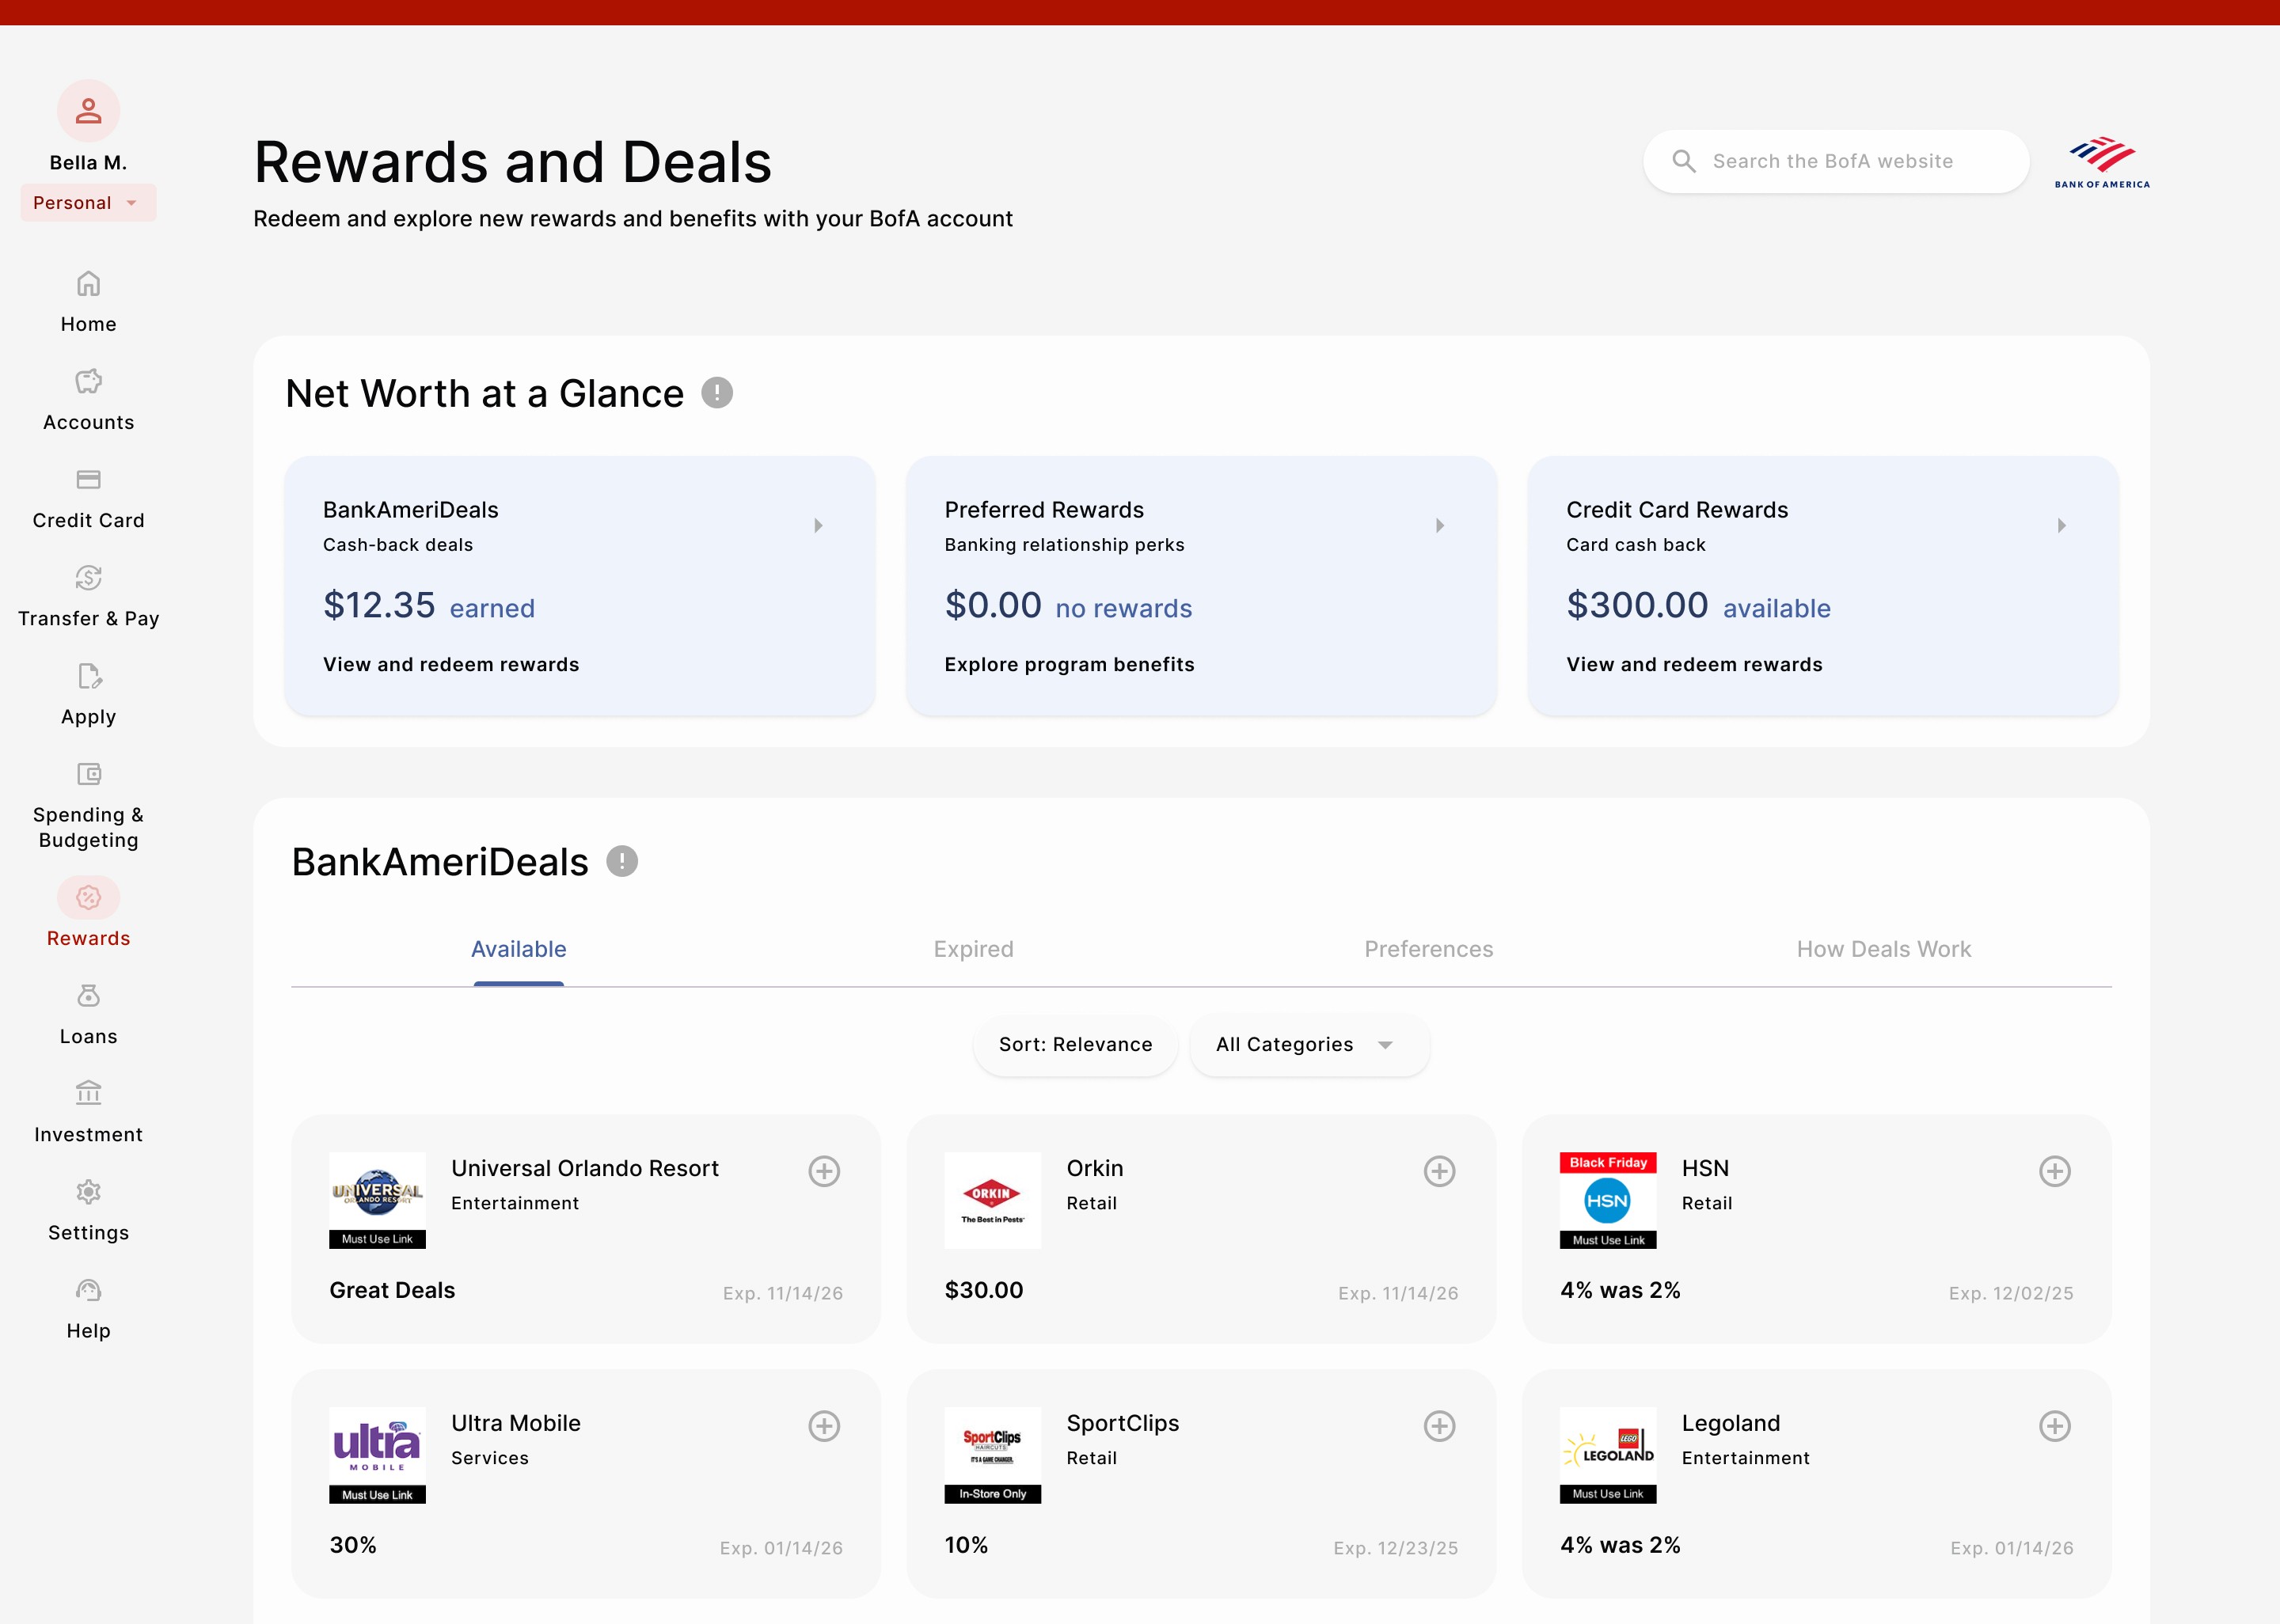Open the Home sidebar icon
This screenshot has width=2280, height=1624.
[88, 284]
